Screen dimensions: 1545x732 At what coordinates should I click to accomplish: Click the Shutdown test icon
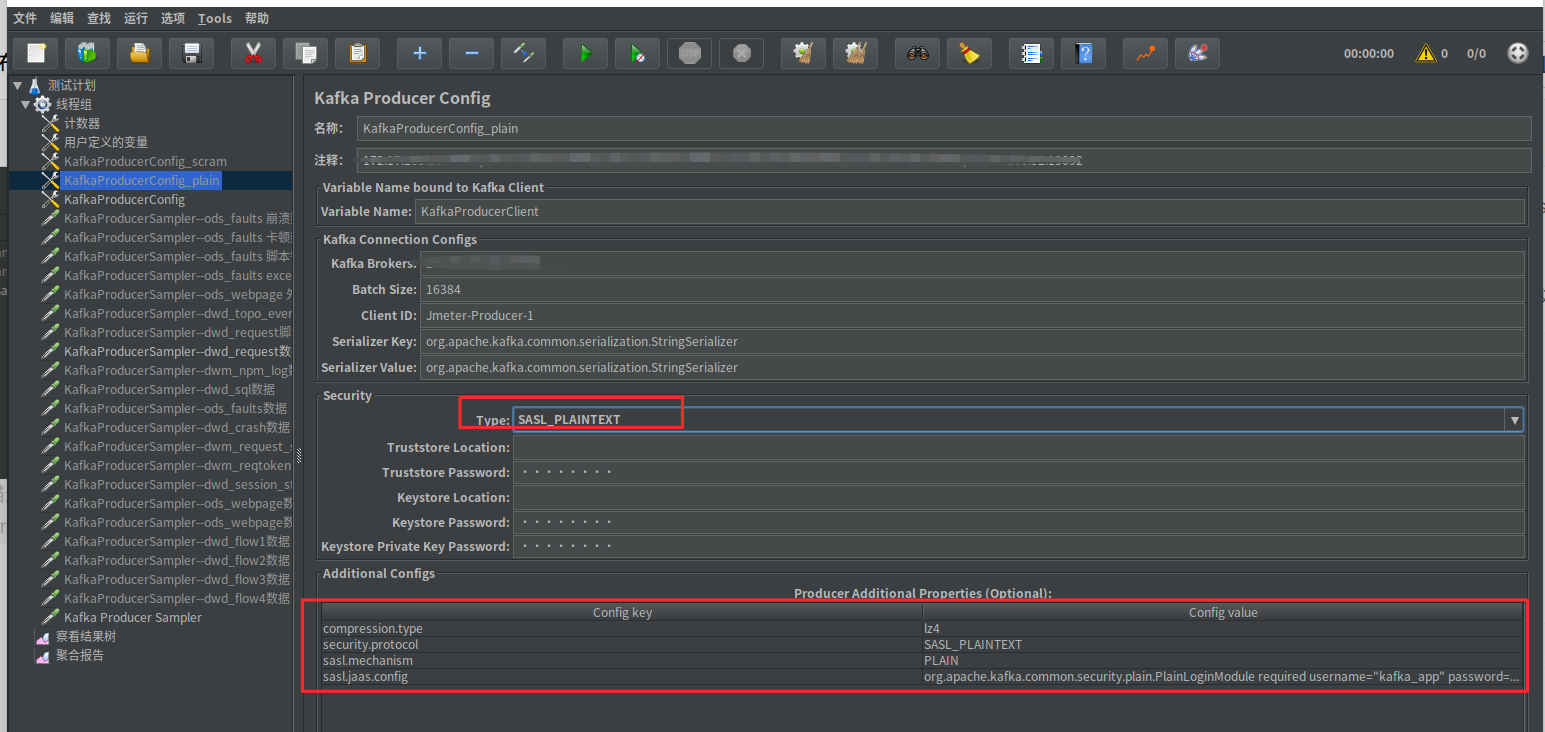tap(742, 53)
